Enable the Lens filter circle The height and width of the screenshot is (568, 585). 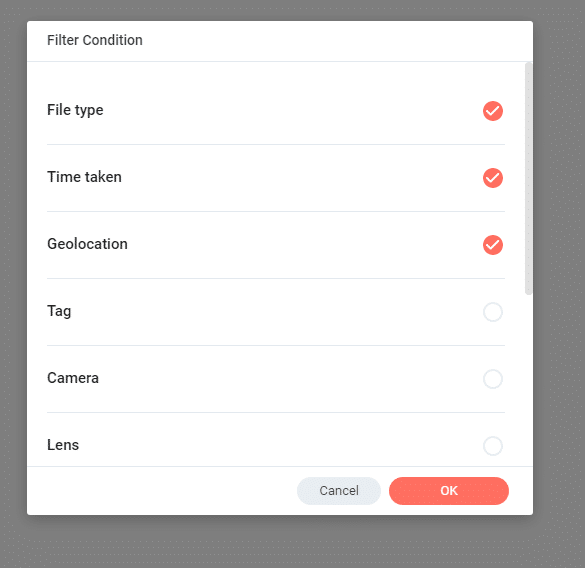coord(492,446)
